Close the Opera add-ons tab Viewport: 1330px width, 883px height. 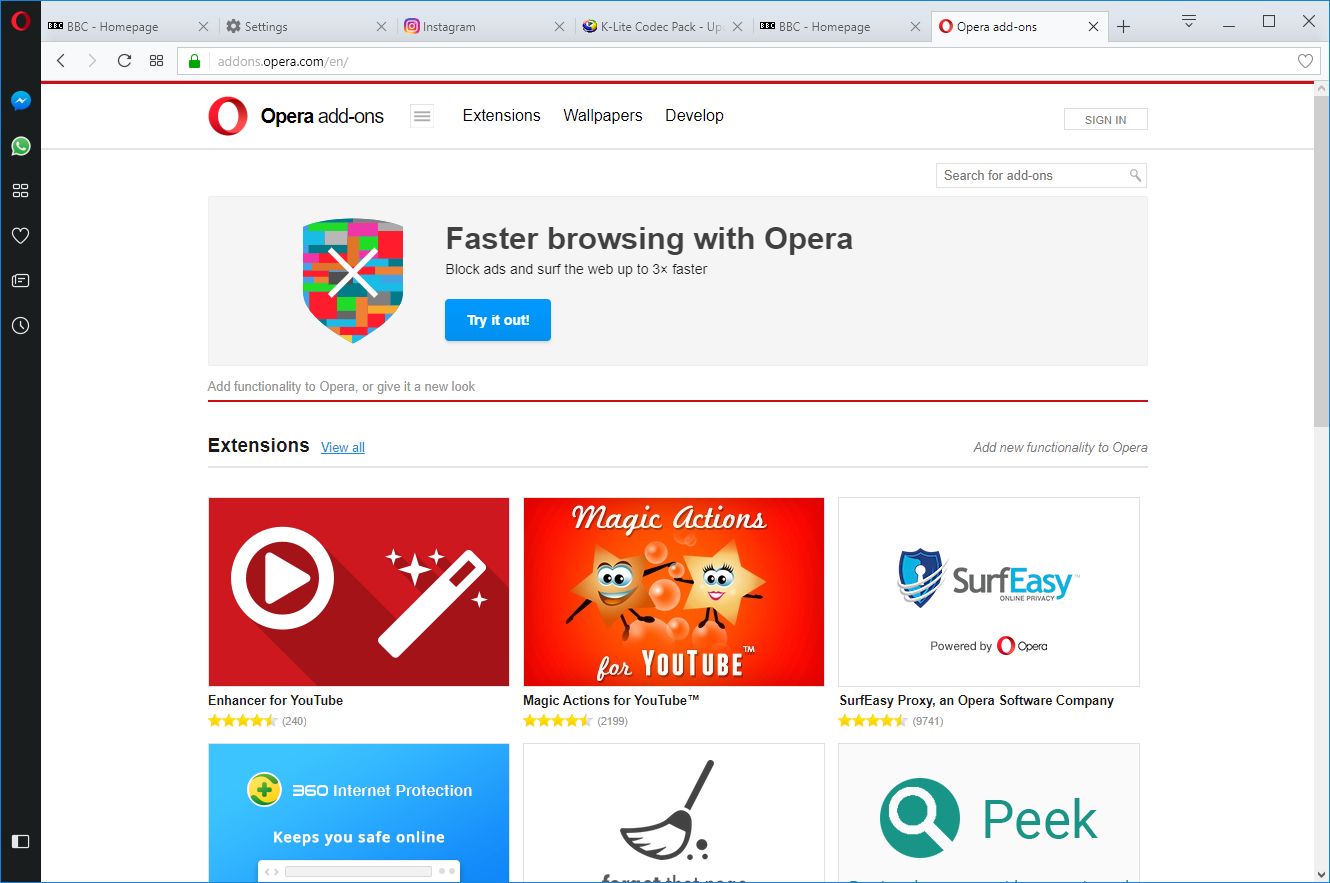1093,27
